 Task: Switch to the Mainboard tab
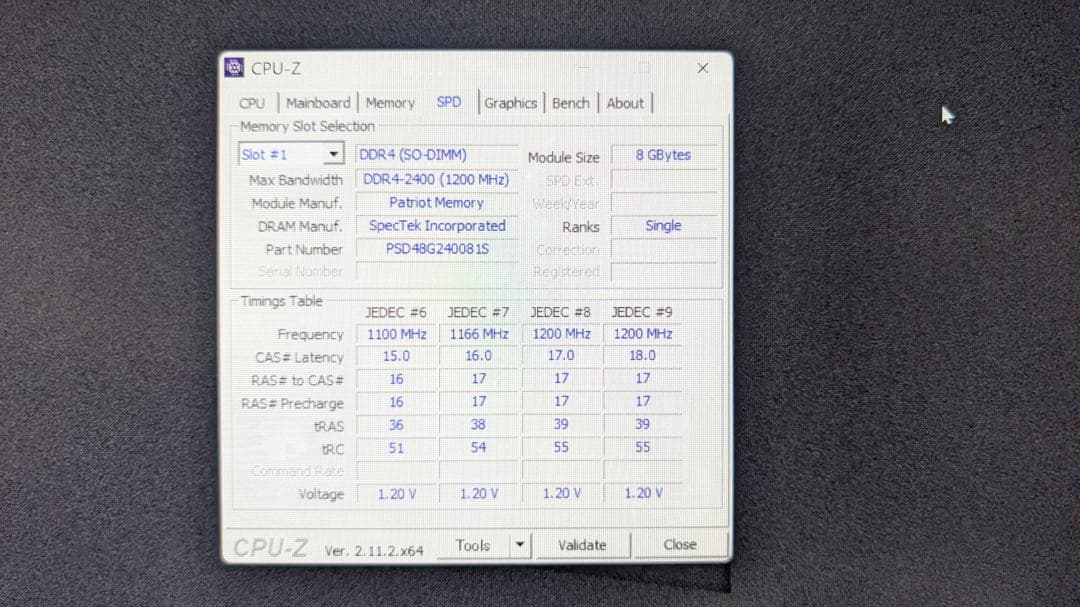pyautogui.click(x=317, y=102)
